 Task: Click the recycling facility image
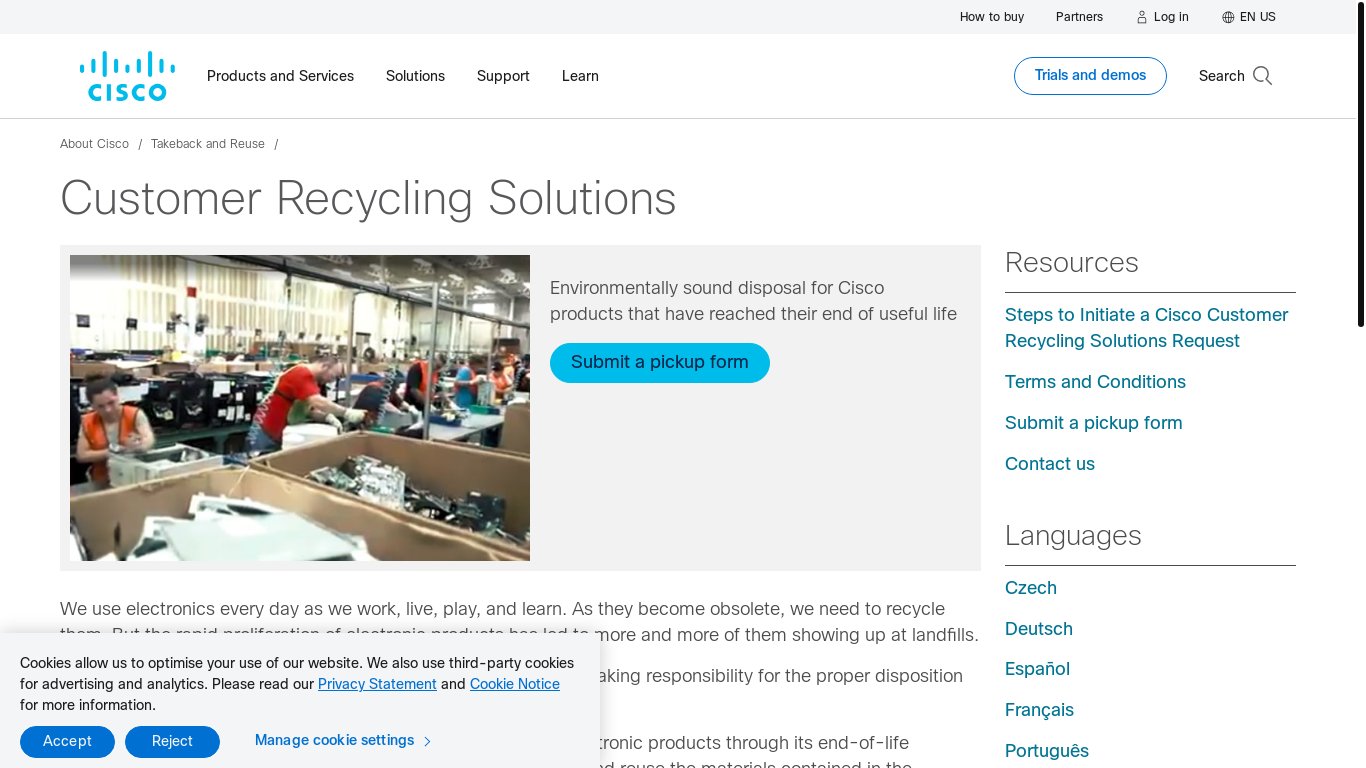click(x=300, y=408)
